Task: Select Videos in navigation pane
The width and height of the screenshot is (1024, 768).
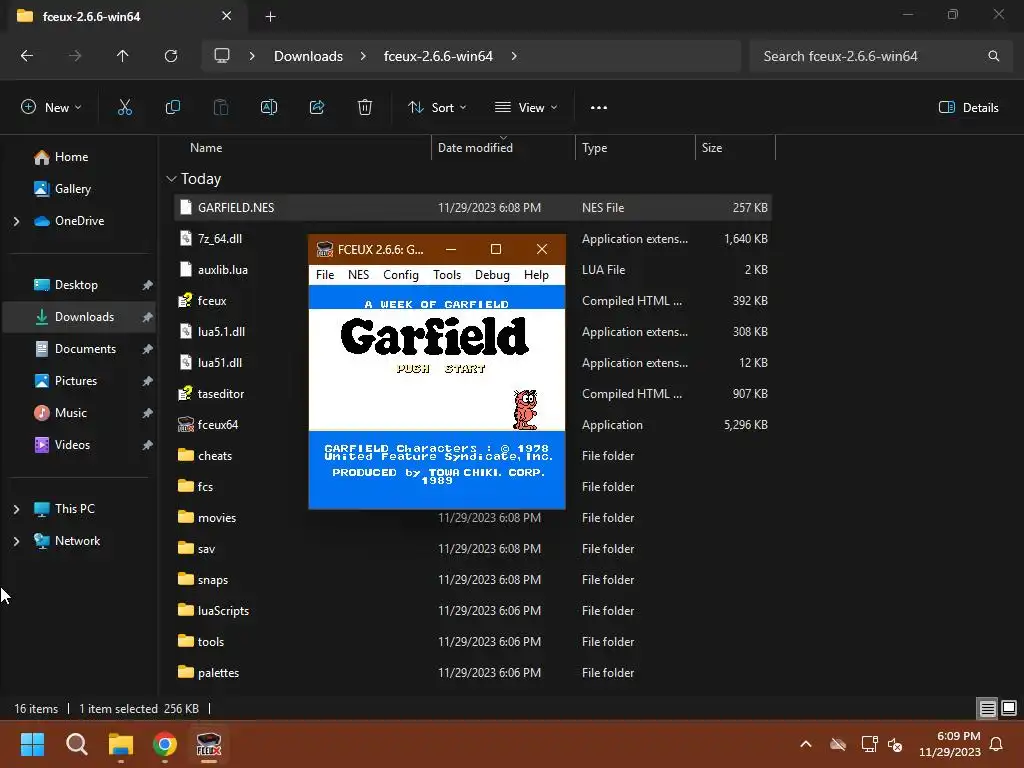Action: click(x=72, y=445)
